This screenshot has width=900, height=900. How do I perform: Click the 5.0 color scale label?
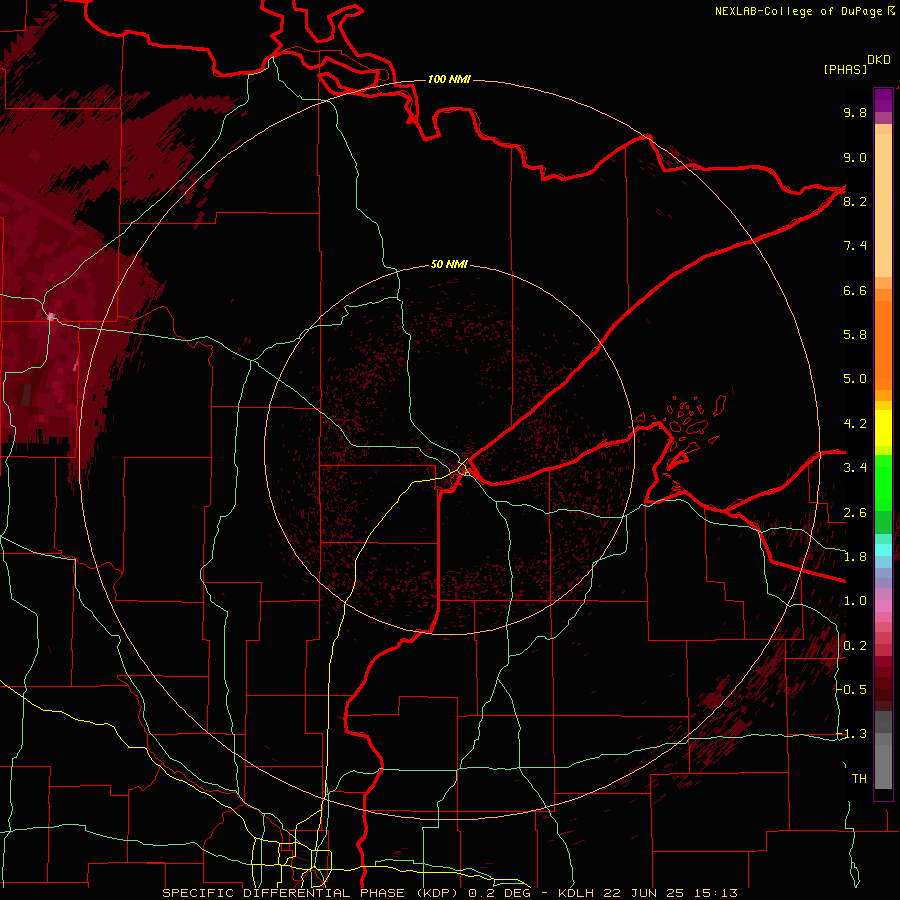click(855, 379)
